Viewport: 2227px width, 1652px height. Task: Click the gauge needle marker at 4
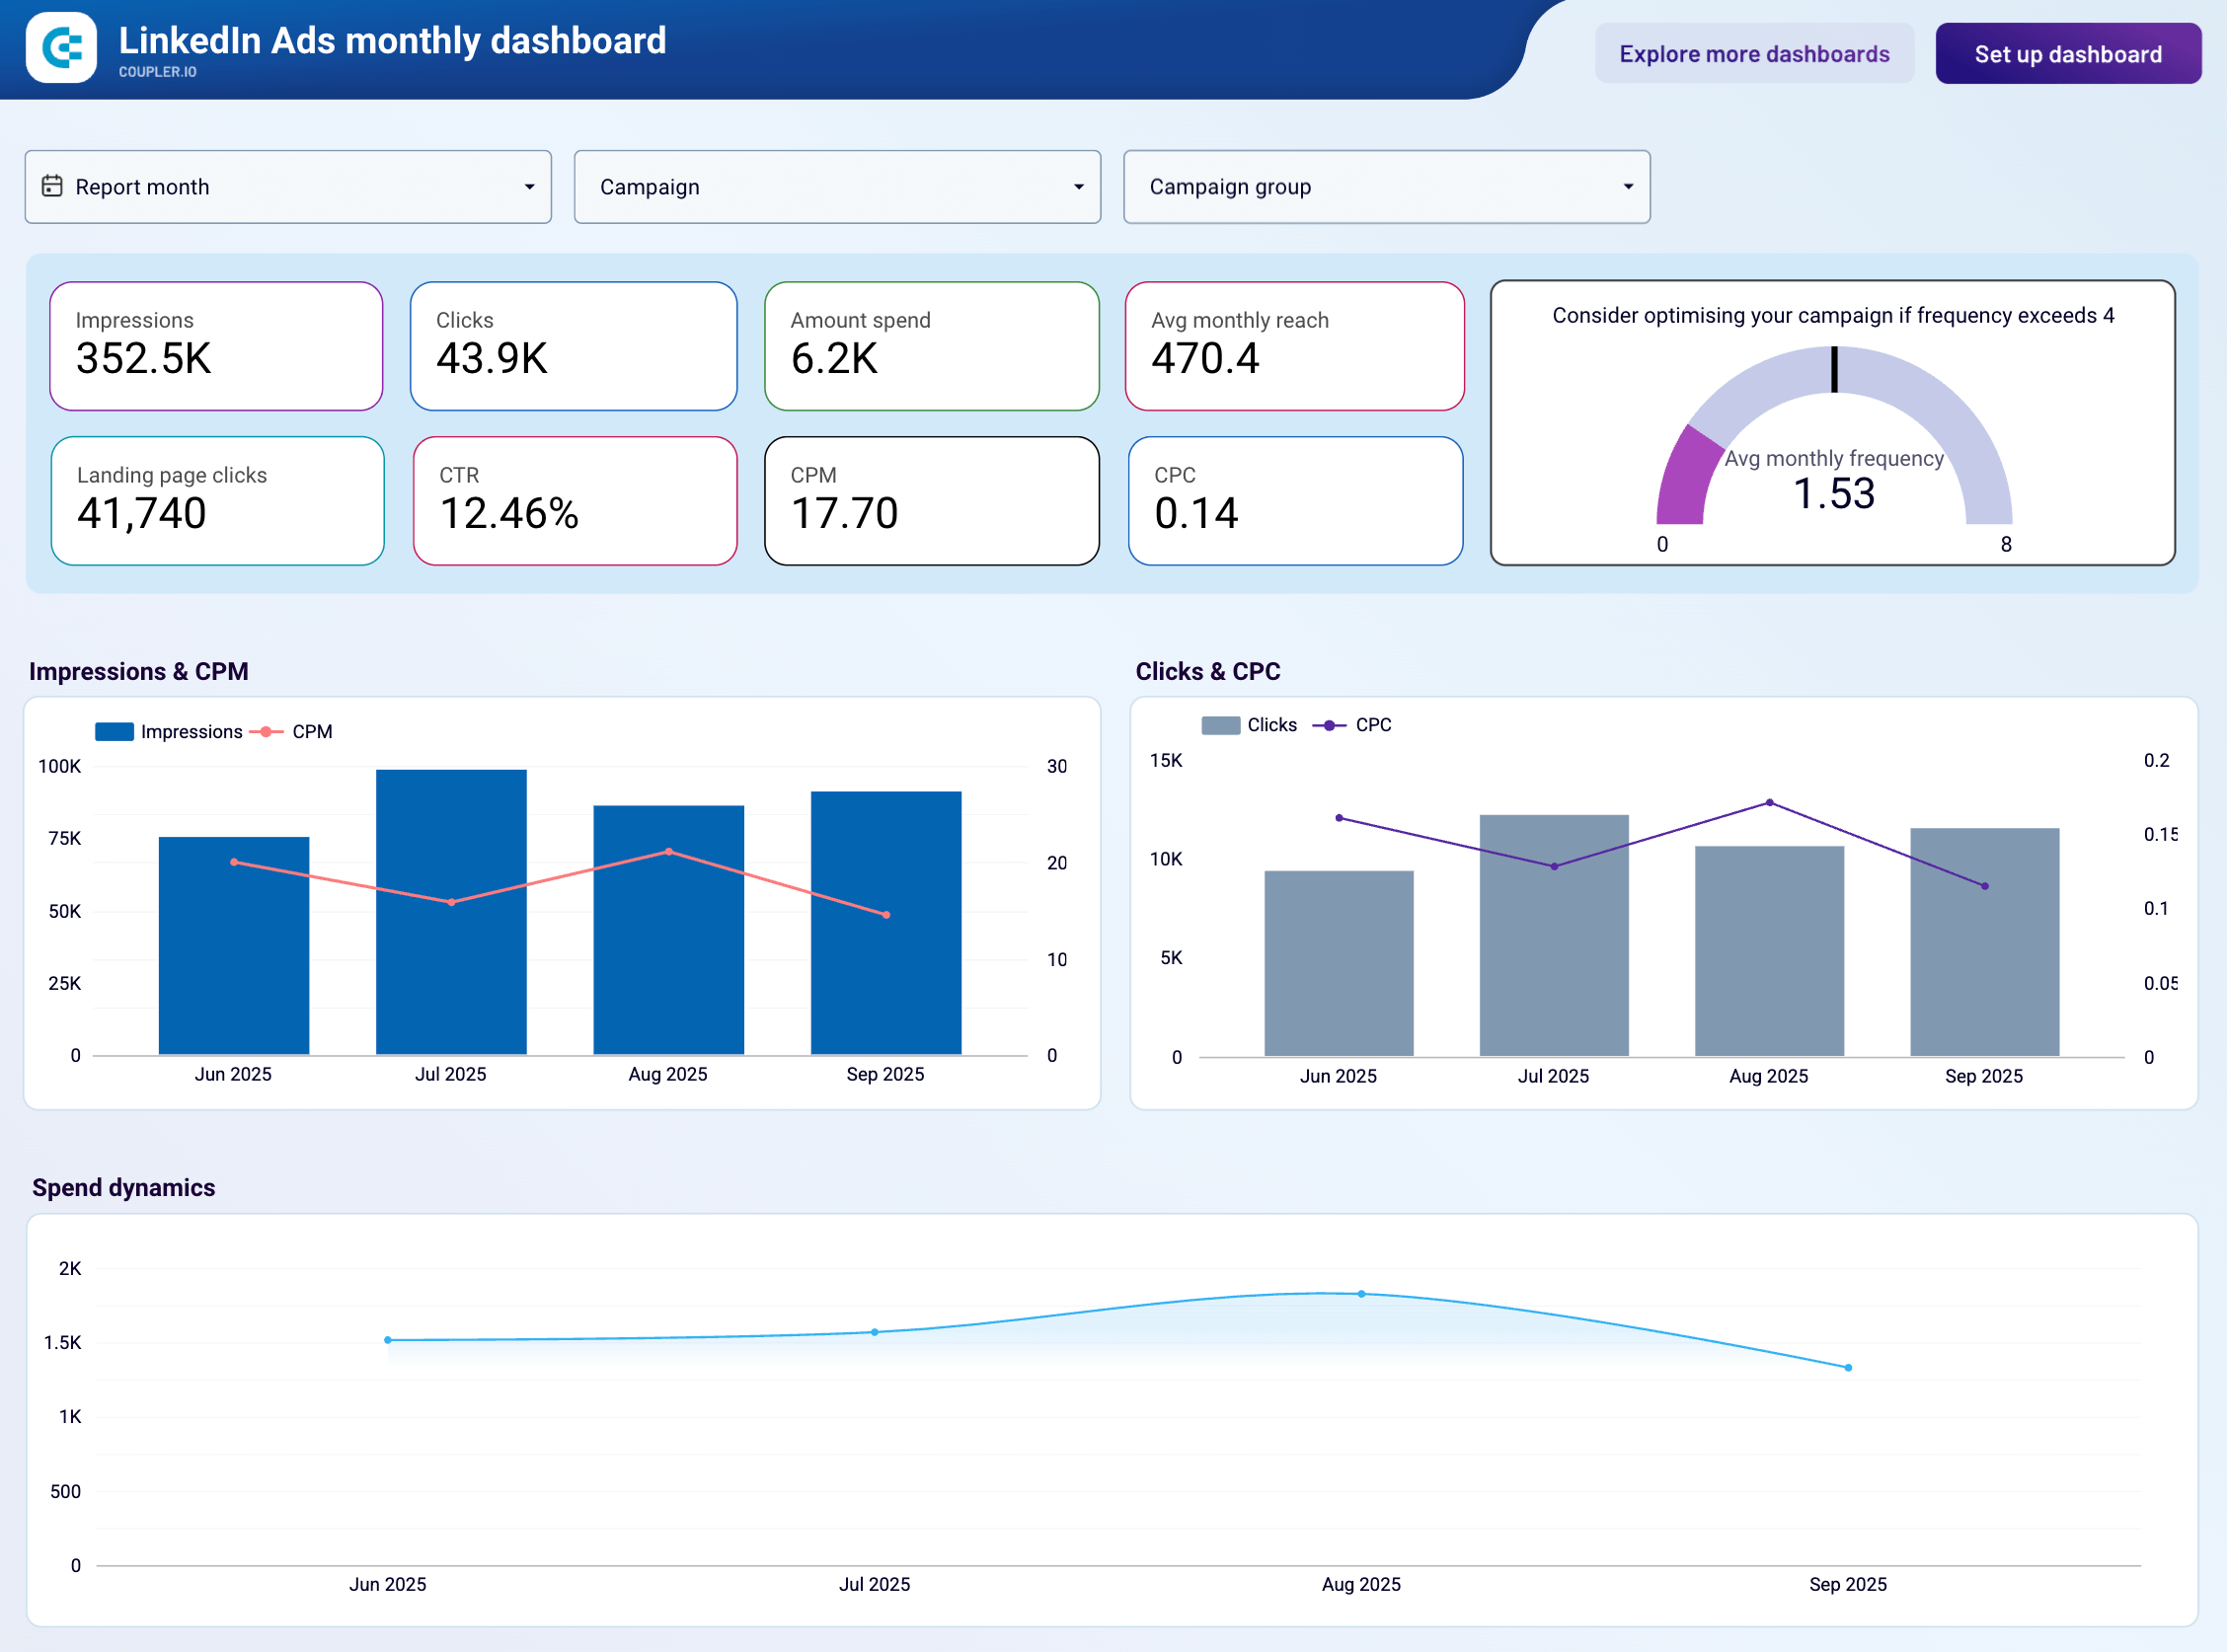click(x=1834, y=369)
